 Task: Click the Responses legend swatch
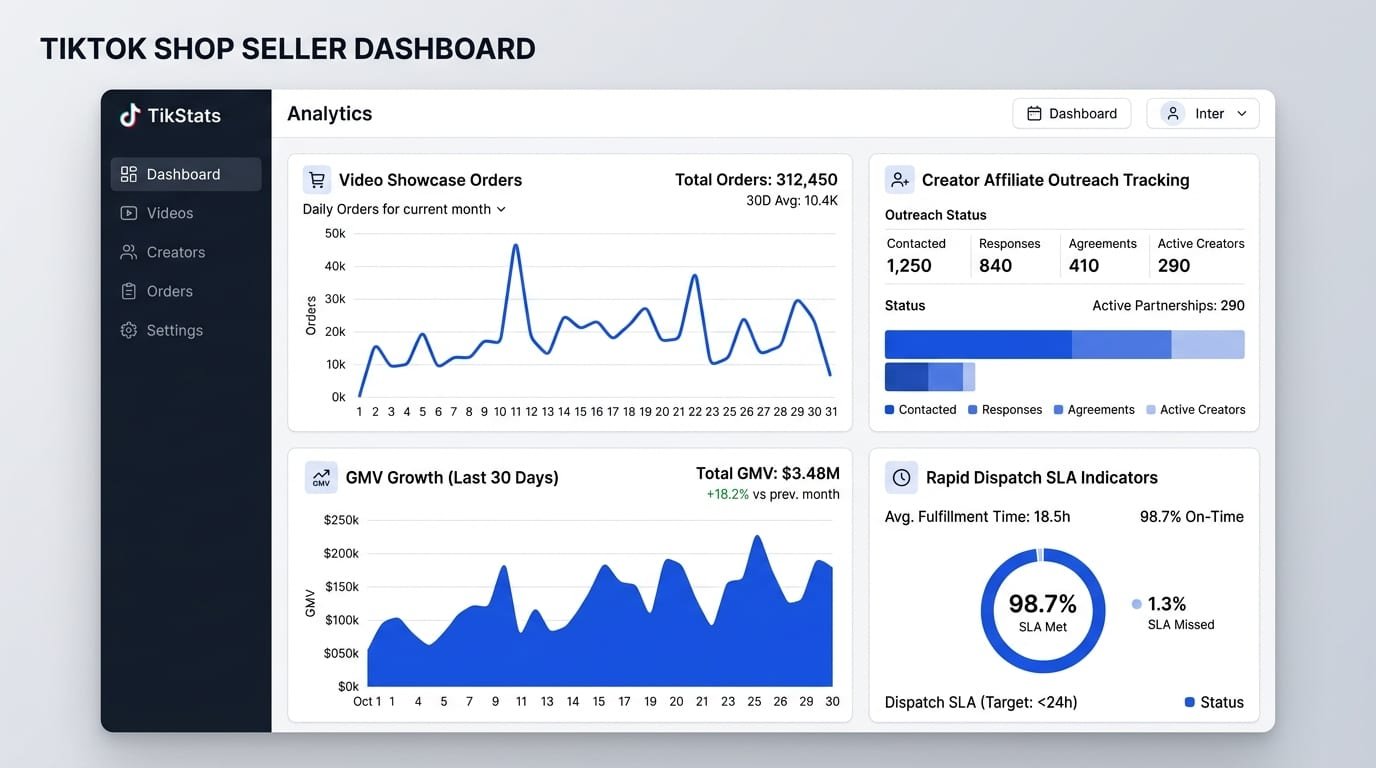pyautogui.click(x=973, y=410)
